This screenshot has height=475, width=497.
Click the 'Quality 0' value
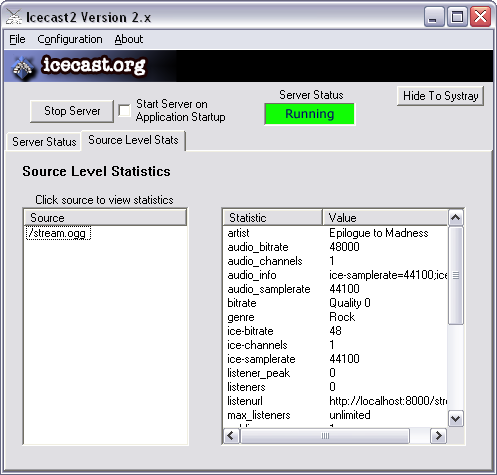(350, 303)
